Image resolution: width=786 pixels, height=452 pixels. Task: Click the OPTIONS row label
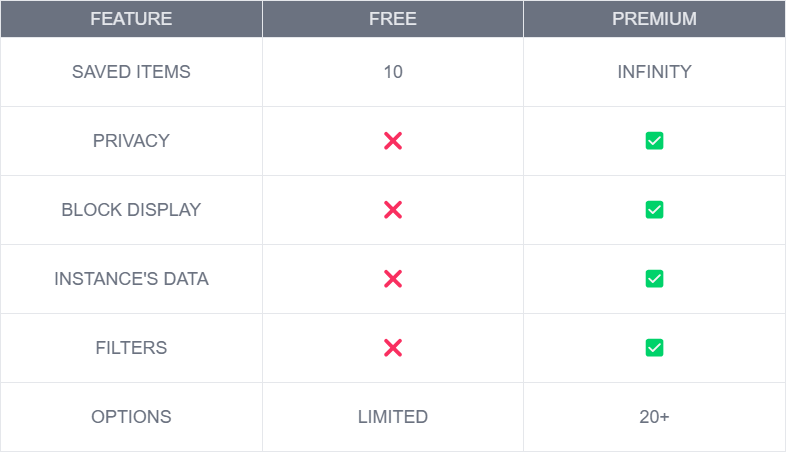(131, 417)
